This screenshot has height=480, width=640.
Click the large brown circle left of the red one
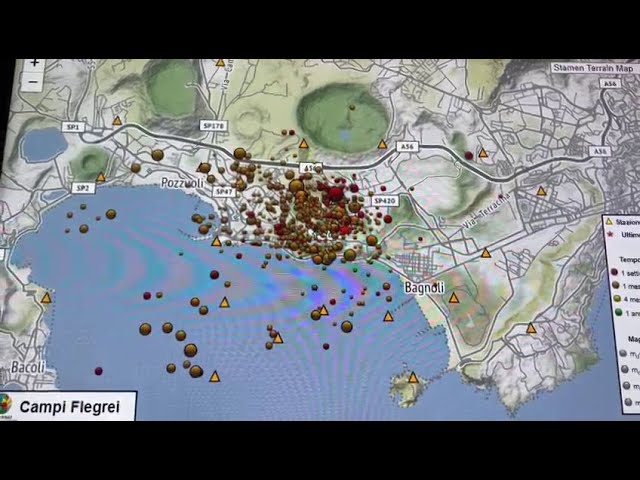(x=296, y=187)
